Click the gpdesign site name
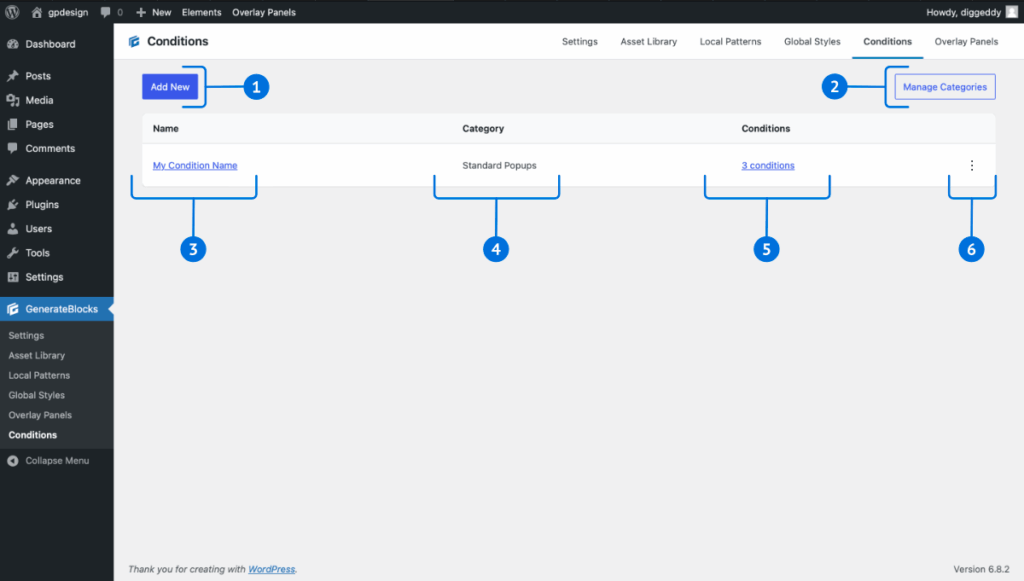The image size is (1024, 581). [x=68, y=12]
